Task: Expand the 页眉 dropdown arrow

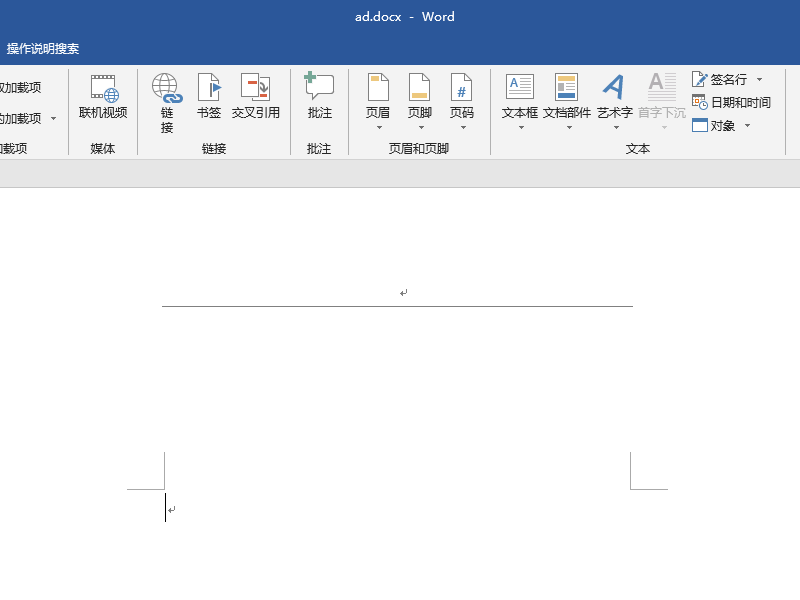Action: (379, 128)
